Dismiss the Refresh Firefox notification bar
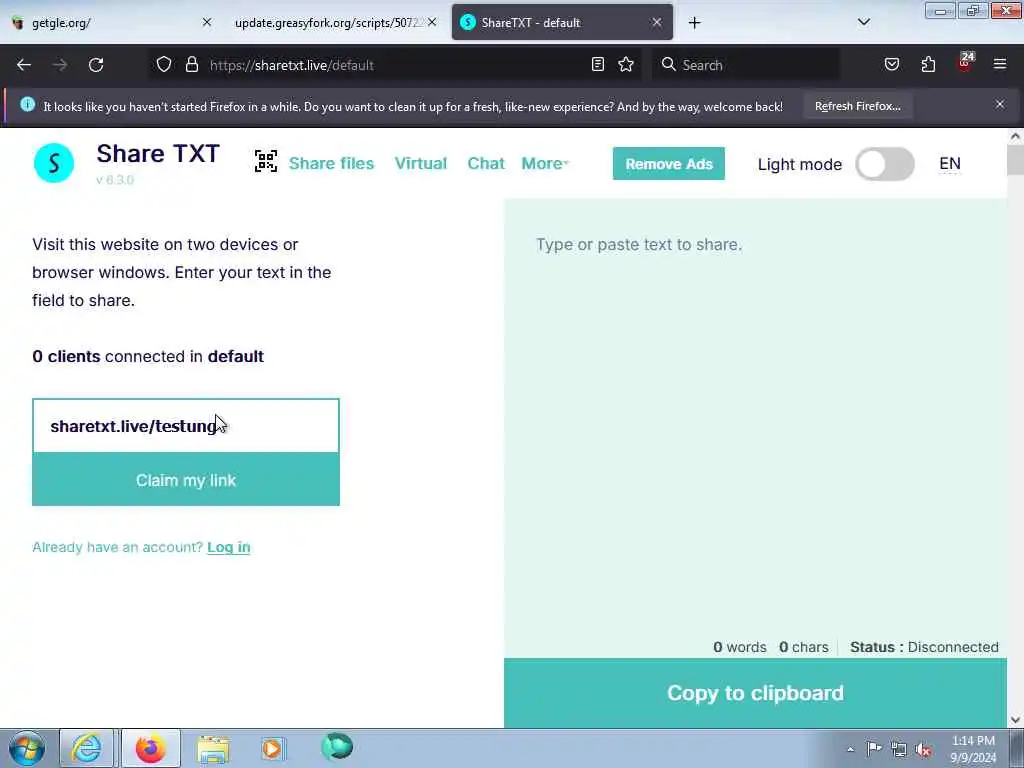Screen dimensions: 1024x768 (x=1000, y=104)
